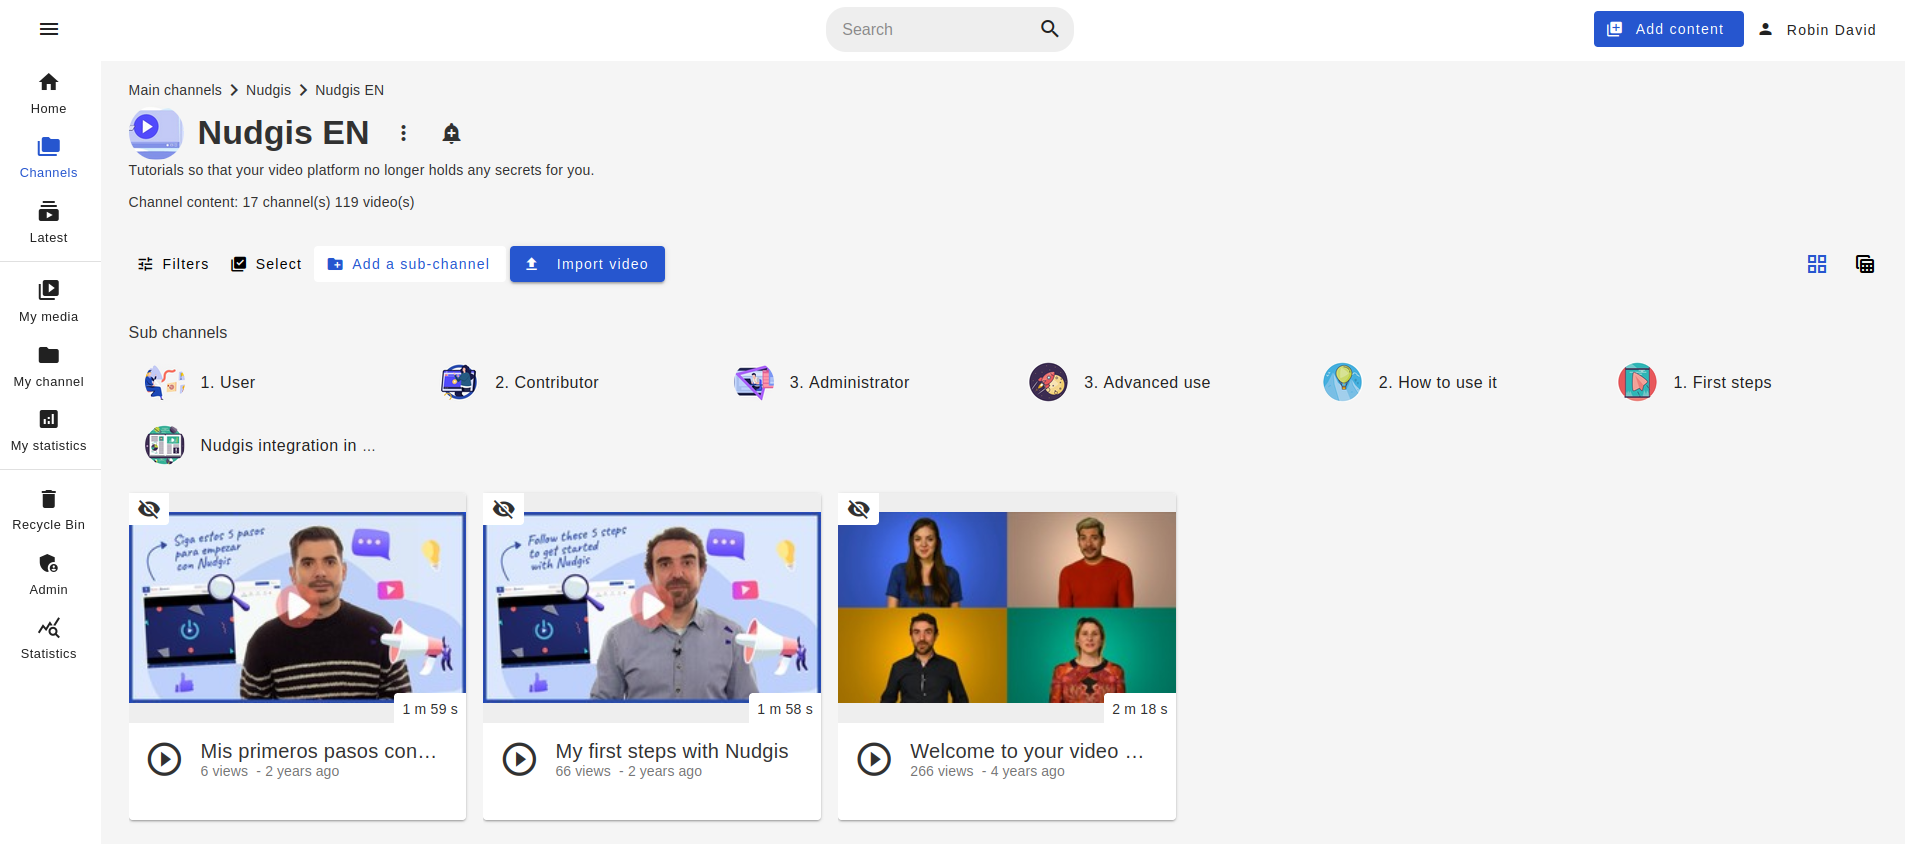Click the 'Sub channels' heading text
The height and width of the screenshot is (844, 1905).
point(178,332)
